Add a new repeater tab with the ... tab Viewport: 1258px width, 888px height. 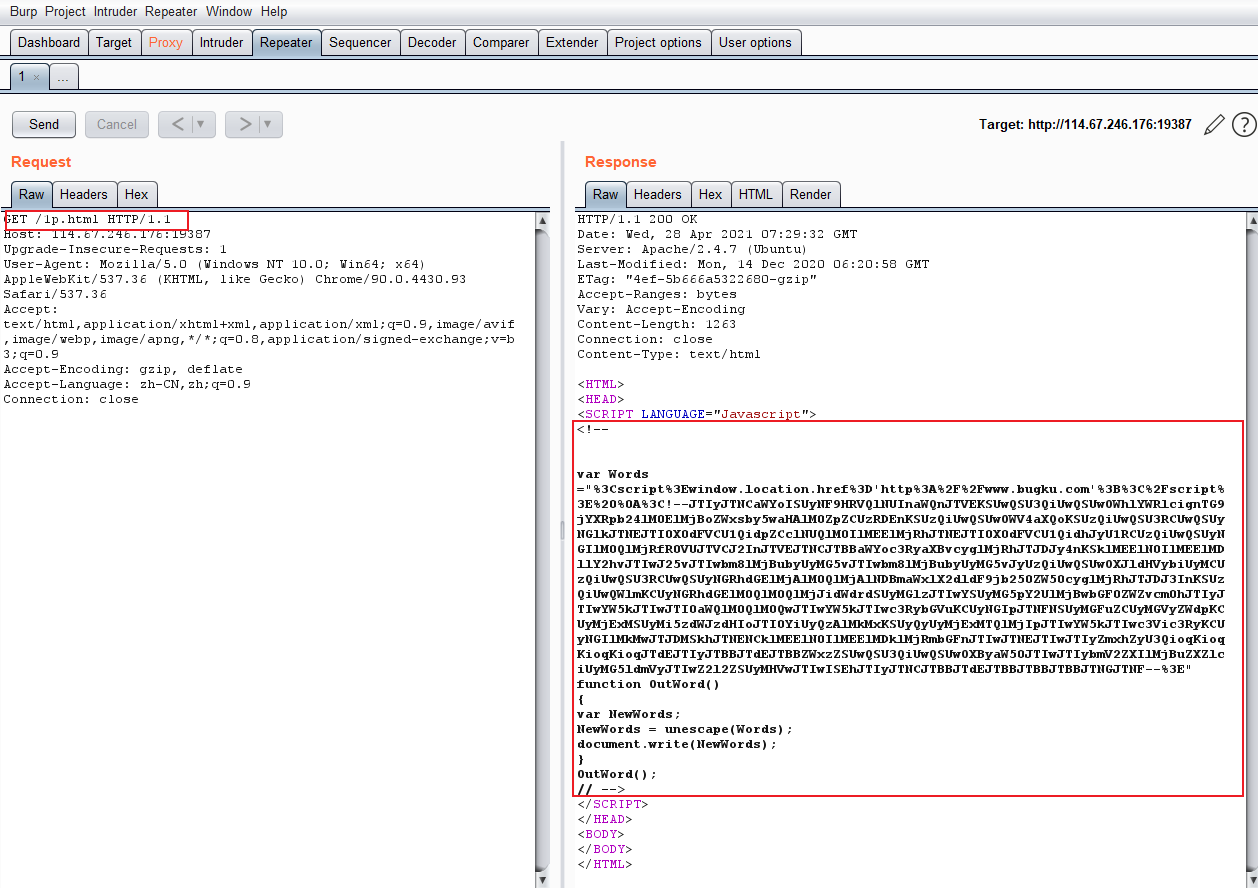(63, 77)
